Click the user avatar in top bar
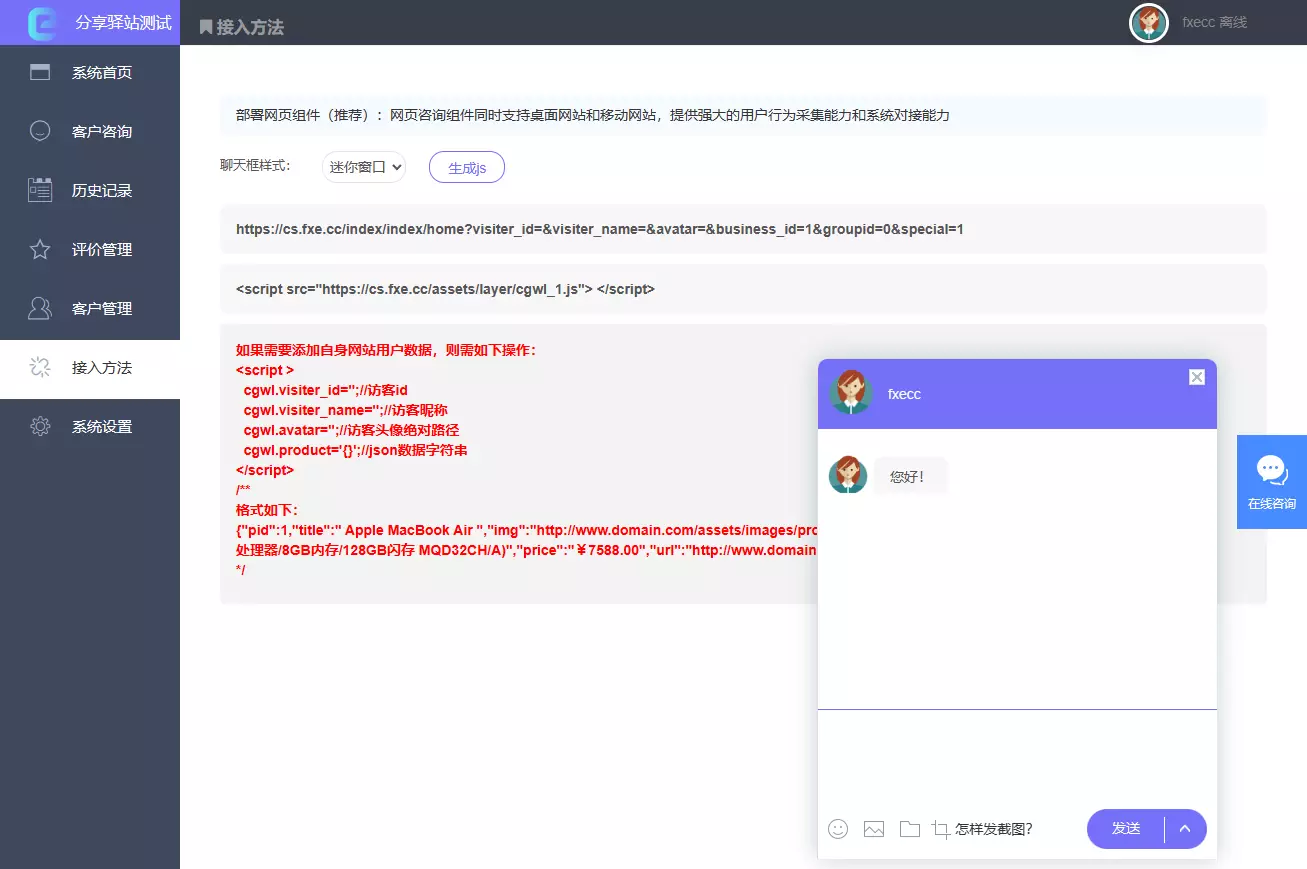The height and width of the screenshot is (869, 1307). [x=1149, y=22]
